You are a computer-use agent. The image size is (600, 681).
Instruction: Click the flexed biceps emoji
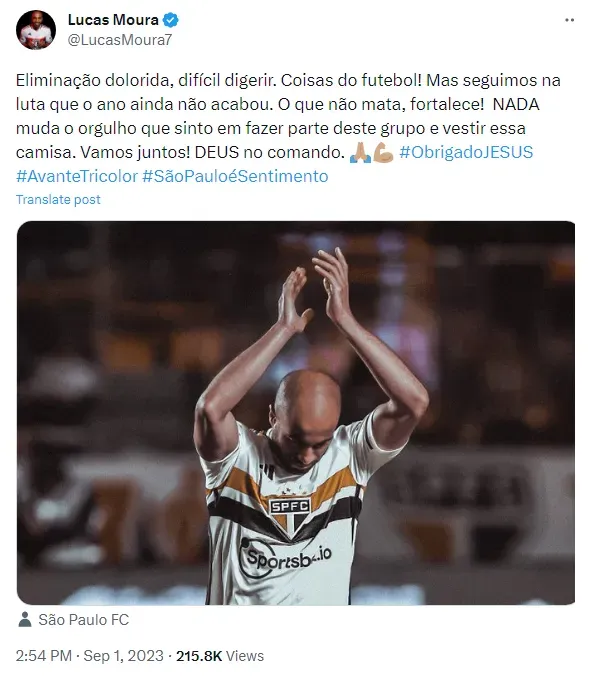383,152
